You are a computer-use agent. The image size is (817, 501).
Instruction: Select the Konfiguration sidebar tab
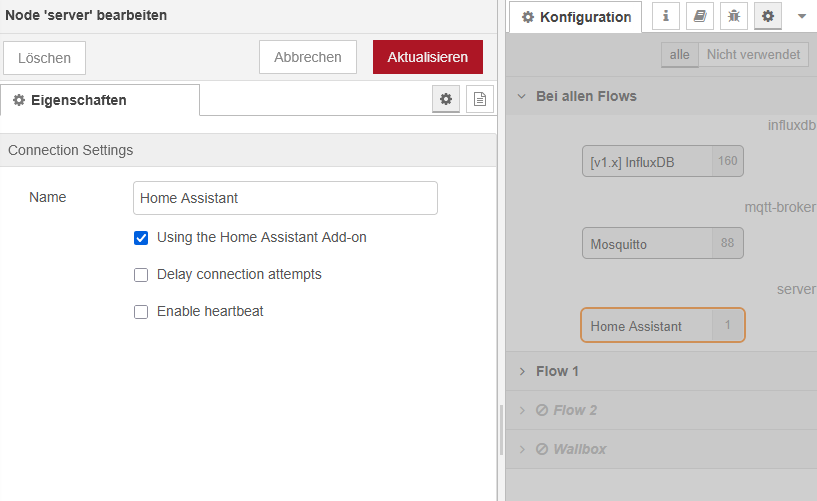576,17
